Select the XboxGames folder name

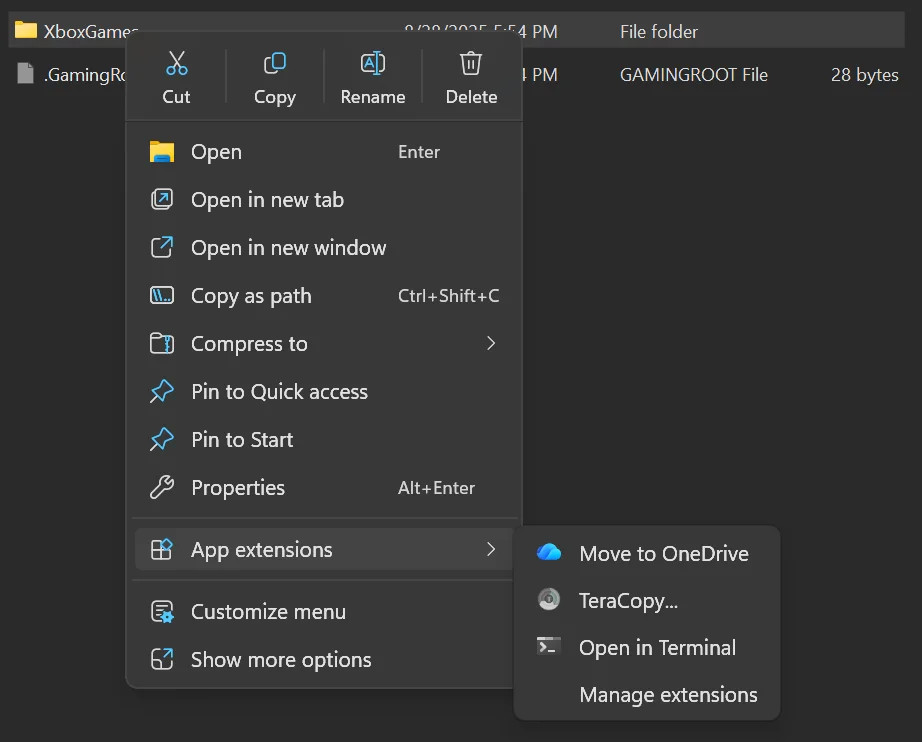(91, 31)
